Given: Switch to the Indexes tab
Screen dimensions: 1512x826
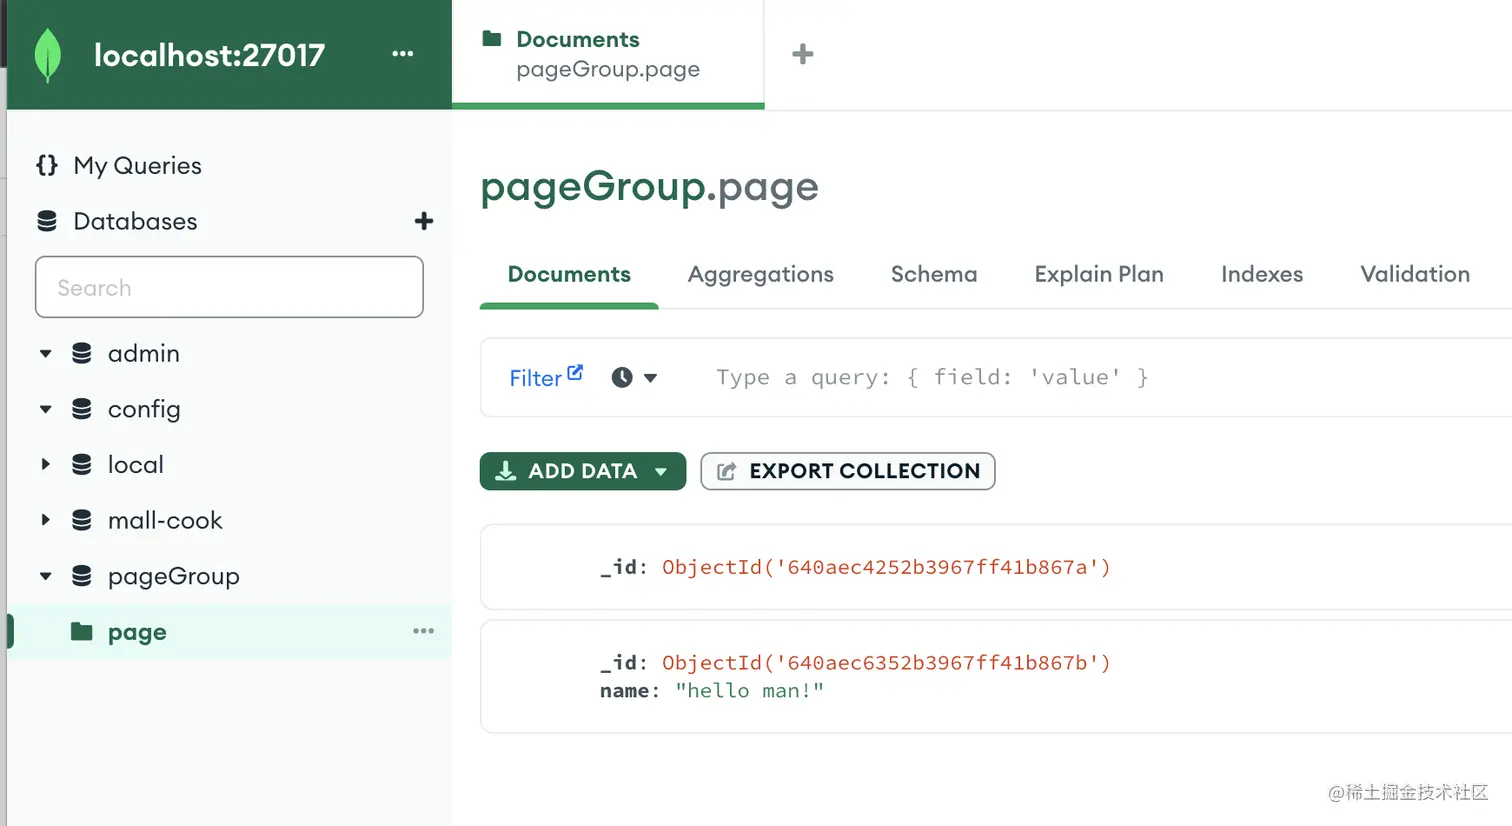Looking at the screenshot, I should pos(1262,274).
